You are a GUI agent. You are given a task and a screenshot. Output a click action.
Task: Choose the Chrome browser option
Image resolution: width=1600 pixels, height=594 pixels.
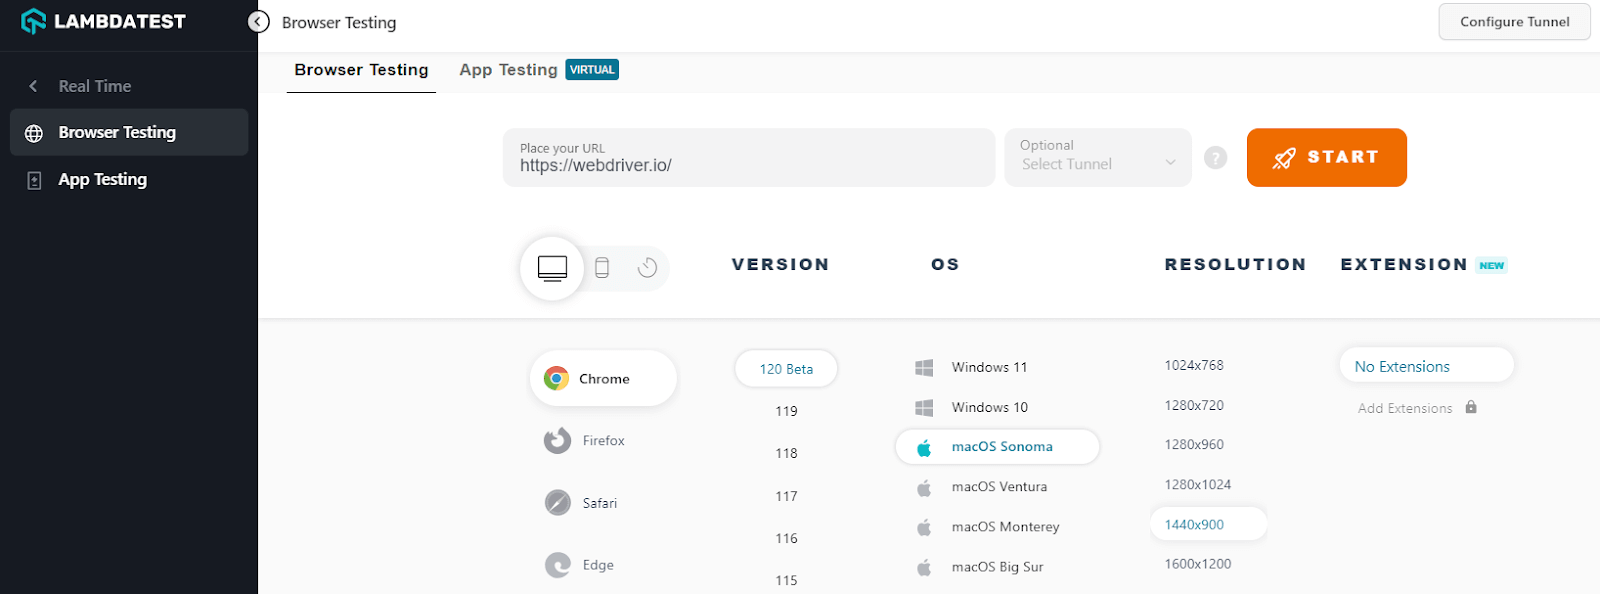pyautogui.click(x=603, y=378)
